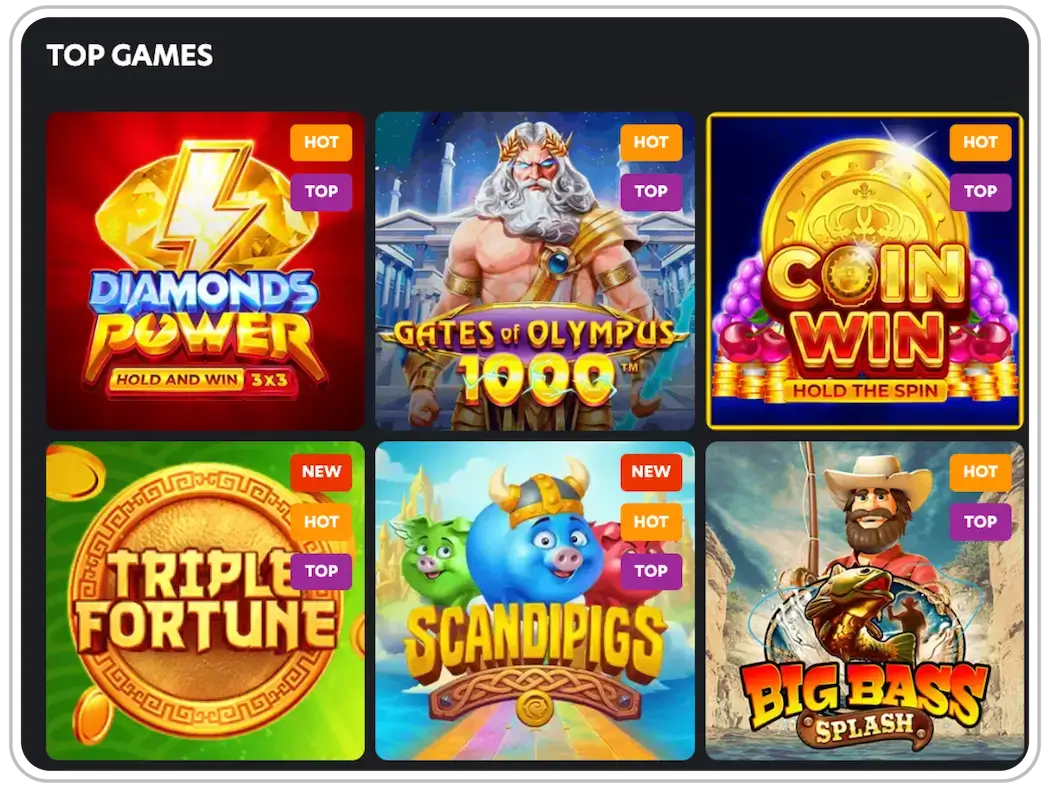Click HOT badge on Gates of Olympus
Image resolution: width=1050 pixels, height=788 pixels.
tap(651, 143)
